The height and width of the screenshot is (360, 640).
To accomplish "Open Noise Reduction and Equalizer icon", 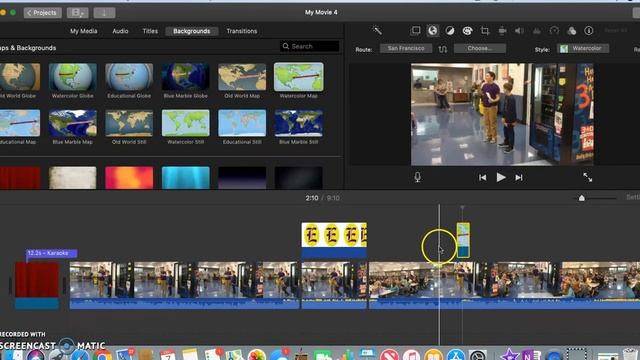I will [x=537, y=31].
